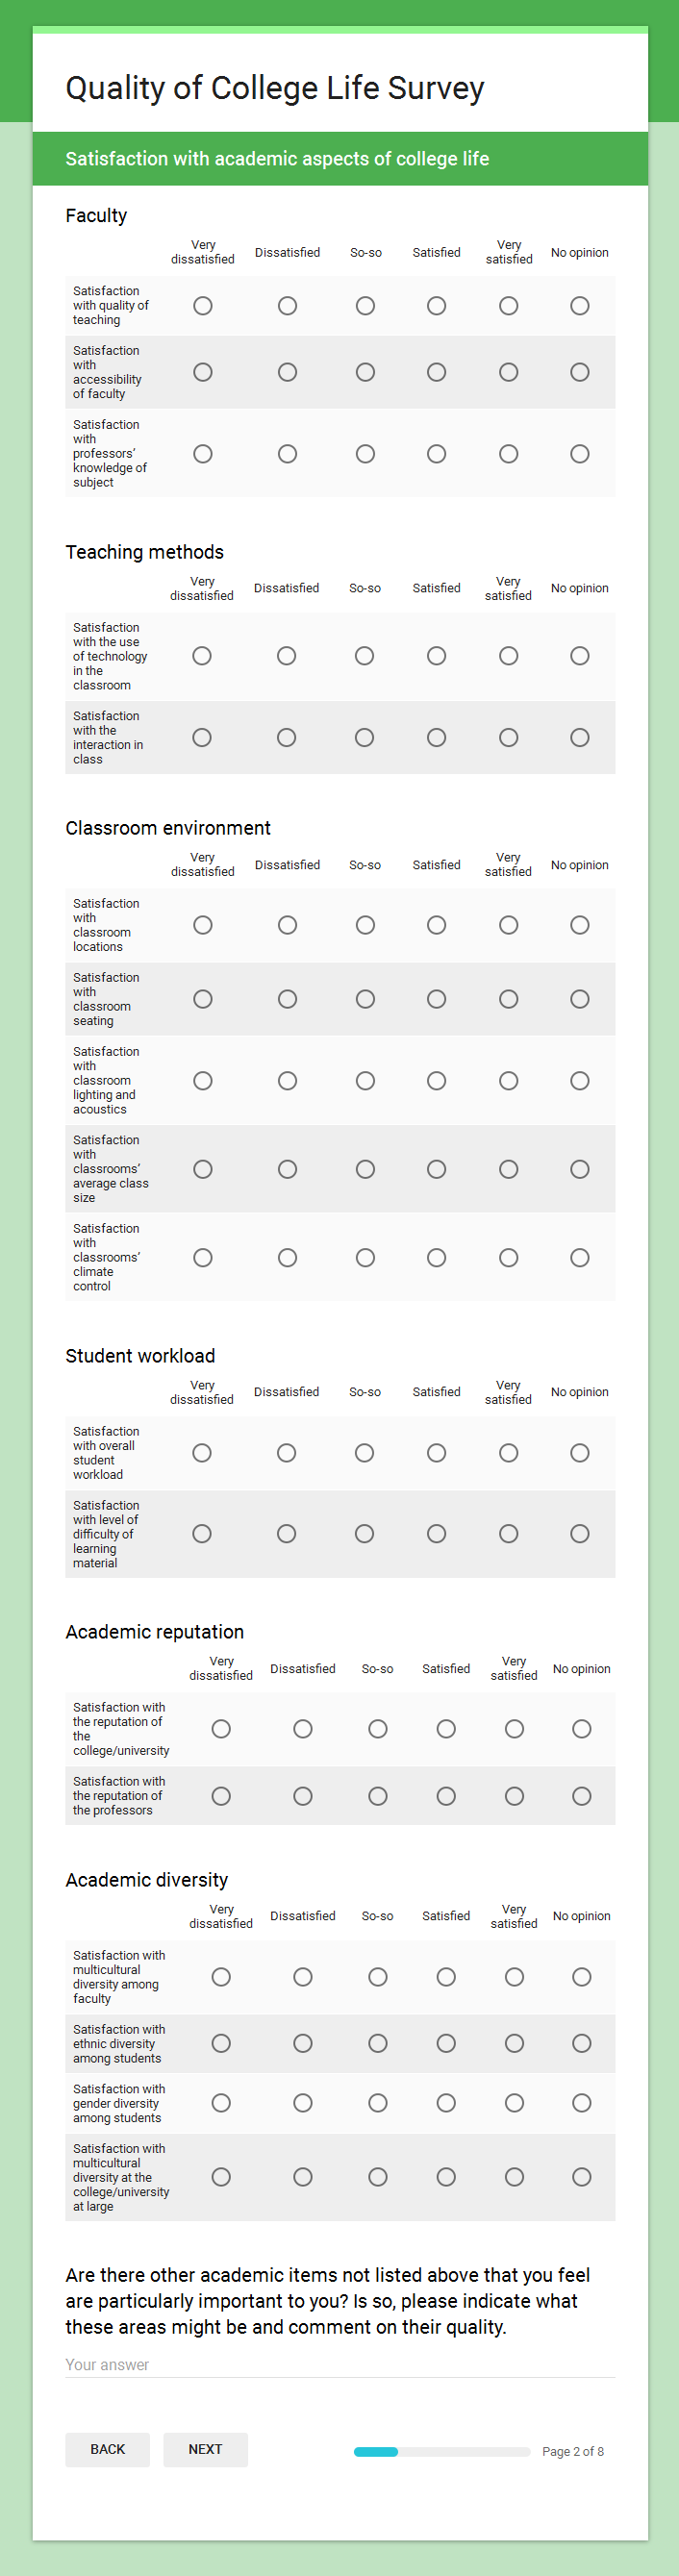Choose Satisfied for ethnic diversity among students

(446, 2043)
